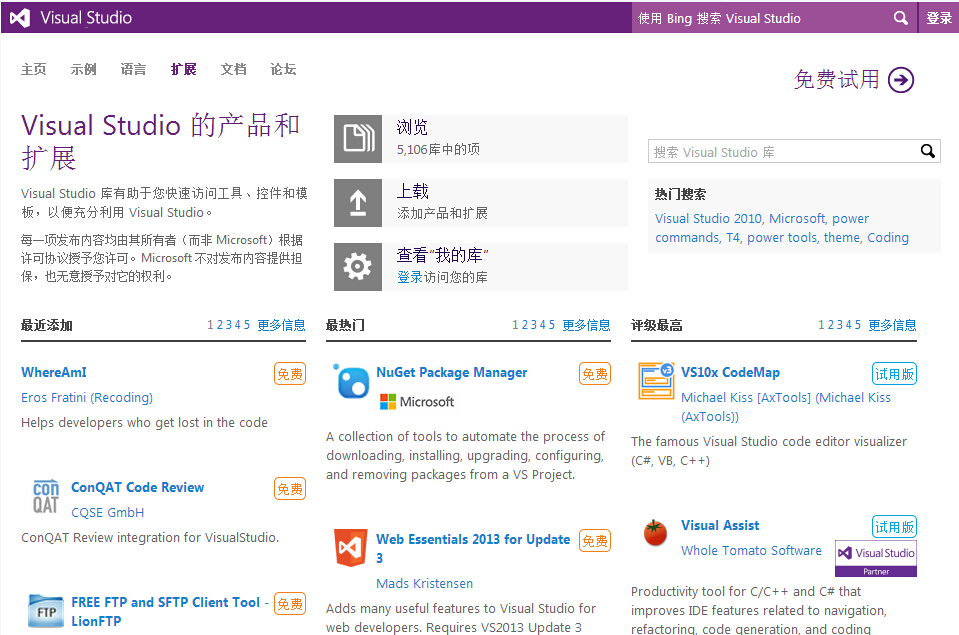Click the Microsoft logo under NuGet
959x635 pixels.
(x=417, y=402)
